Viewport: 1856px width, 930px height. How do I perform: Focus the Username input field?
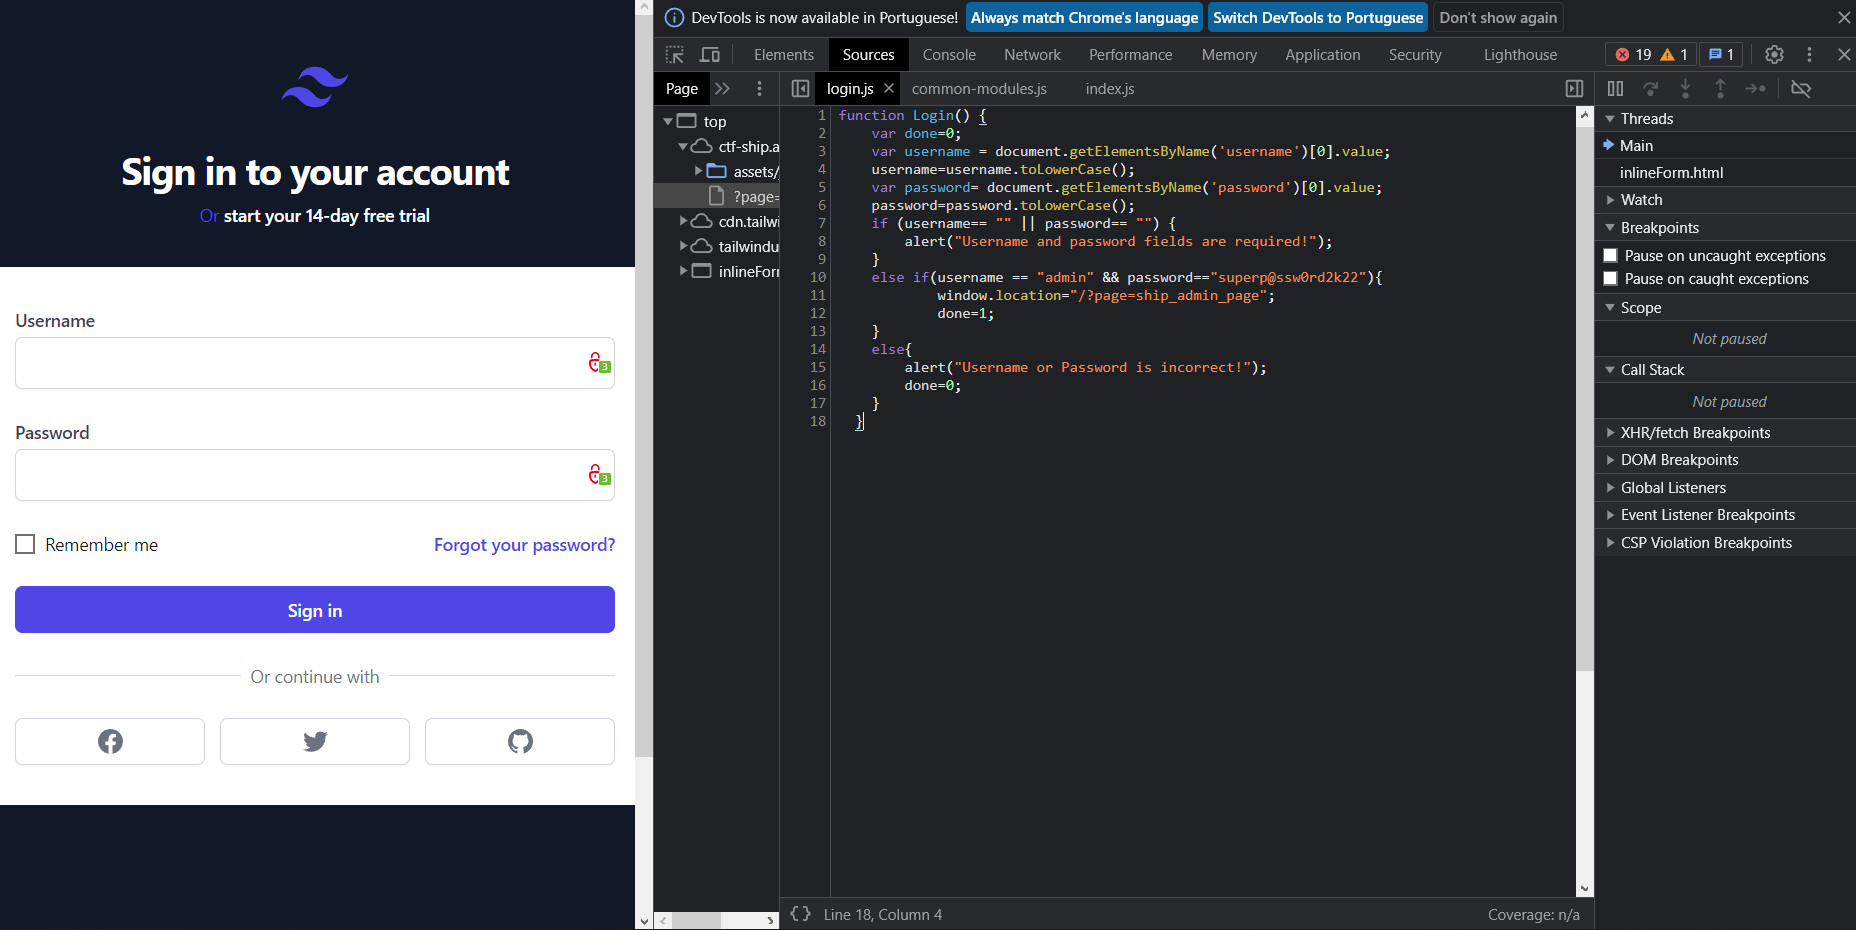315,363
